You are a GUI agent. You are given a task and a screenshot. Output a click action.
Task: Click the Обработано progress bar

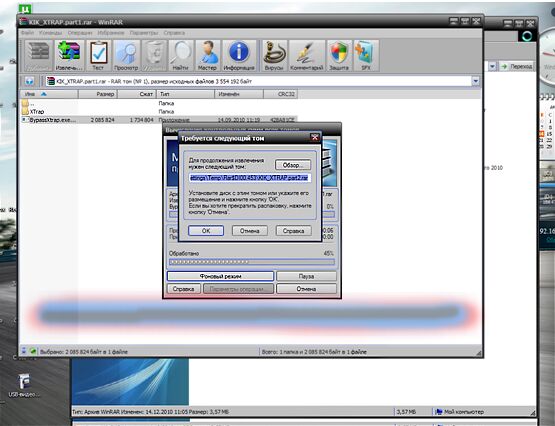[x=252, y=262]
